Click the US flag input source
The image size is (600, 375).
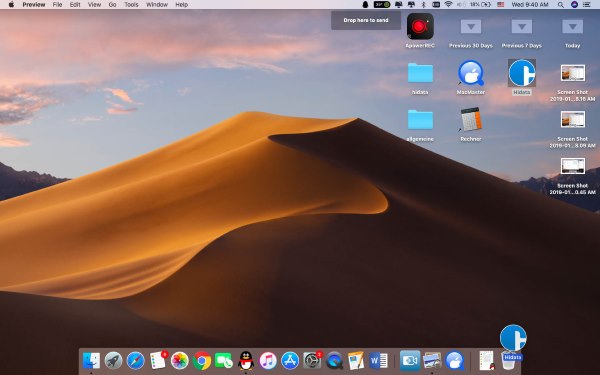point(501,5)
